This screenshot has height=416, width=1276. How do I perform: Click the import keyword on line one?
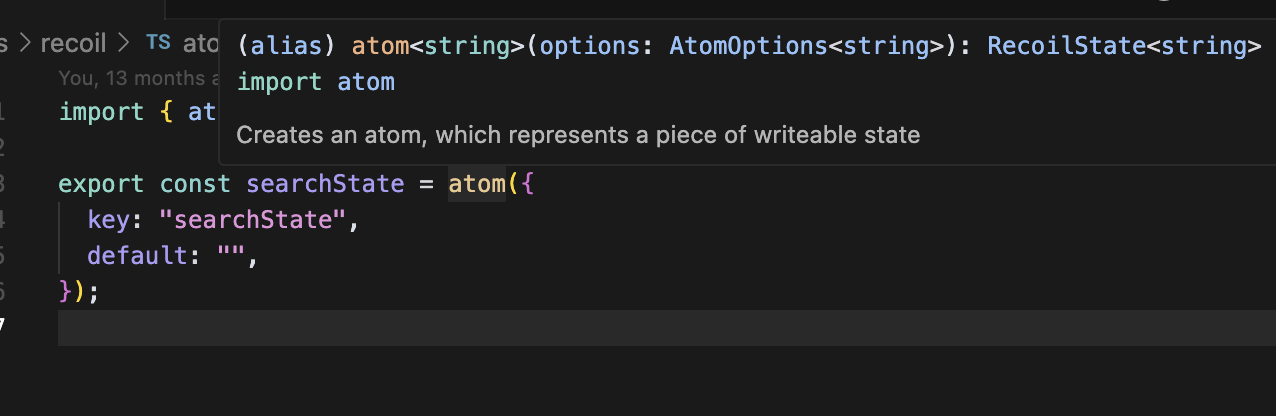[102, 112]
